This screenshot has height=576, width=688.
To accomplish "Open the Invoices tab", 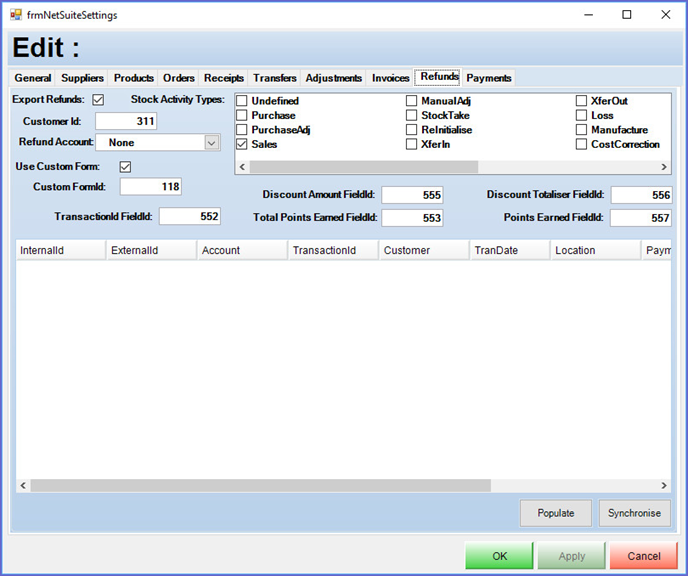I will (391, 78).
